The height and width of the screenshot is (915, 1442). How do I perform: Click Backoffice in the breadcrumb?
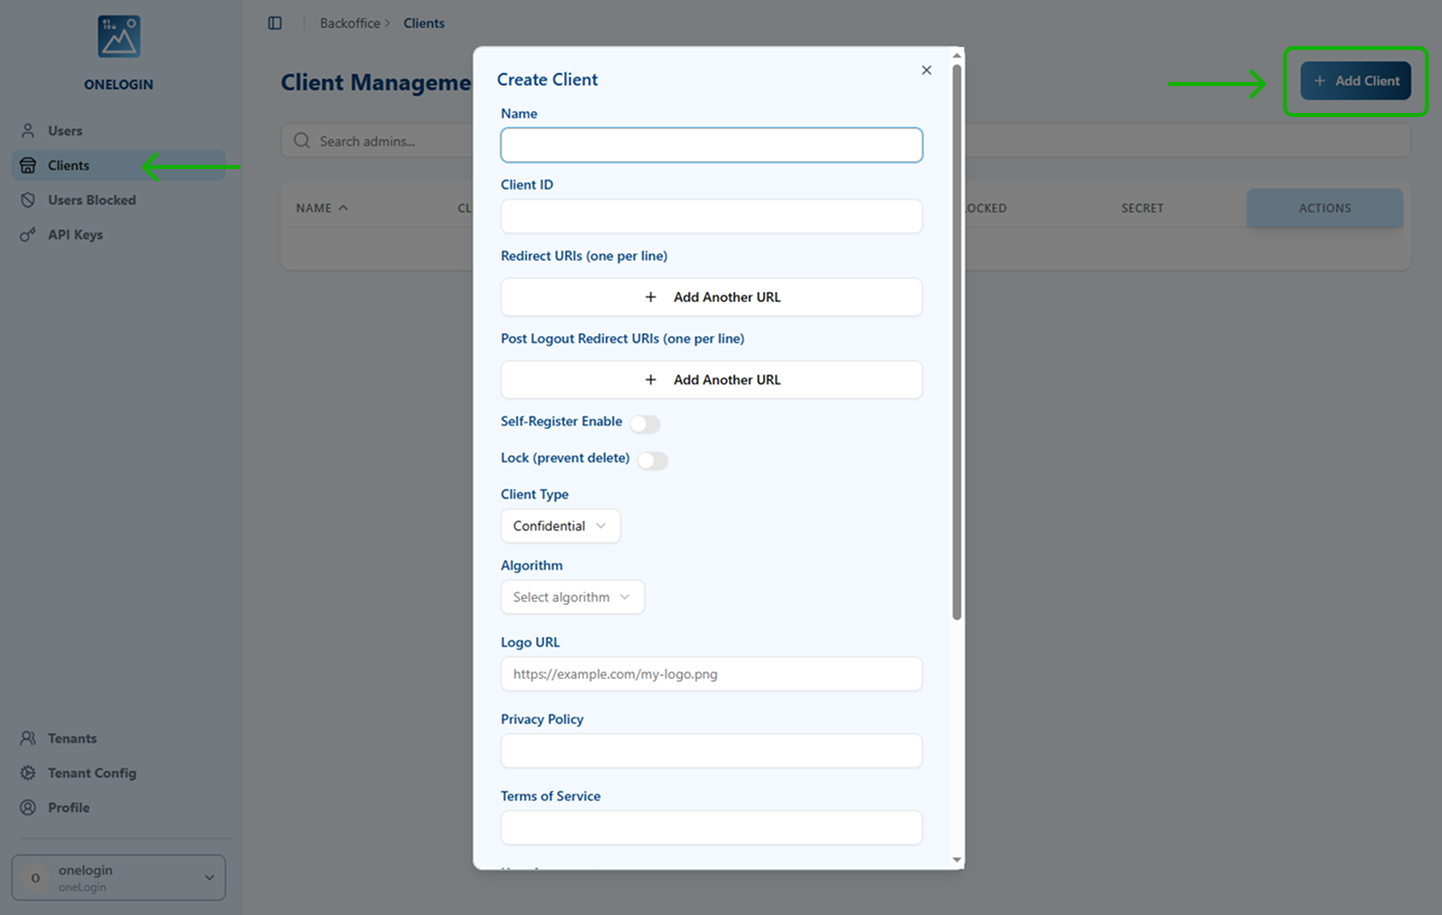348,22
